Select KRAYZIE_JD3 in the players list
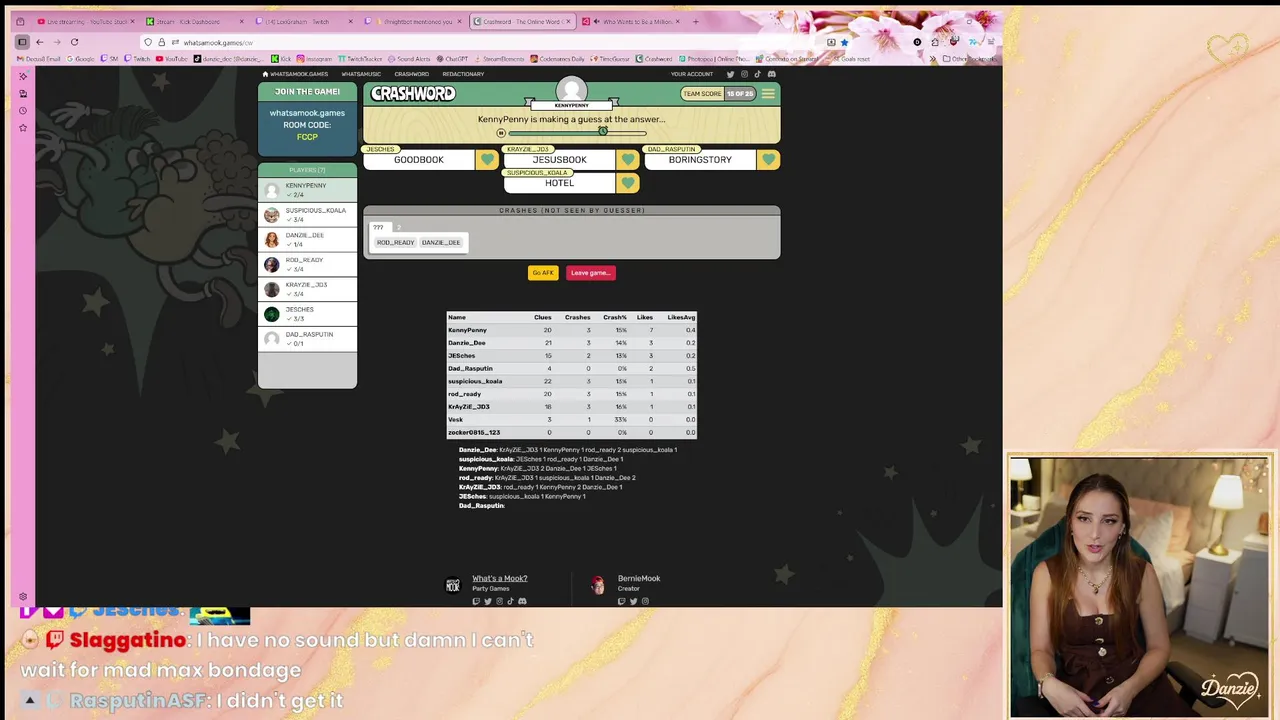Image resolution: width=1280 pixels, height=720 pixels. [x=307, y=289]
